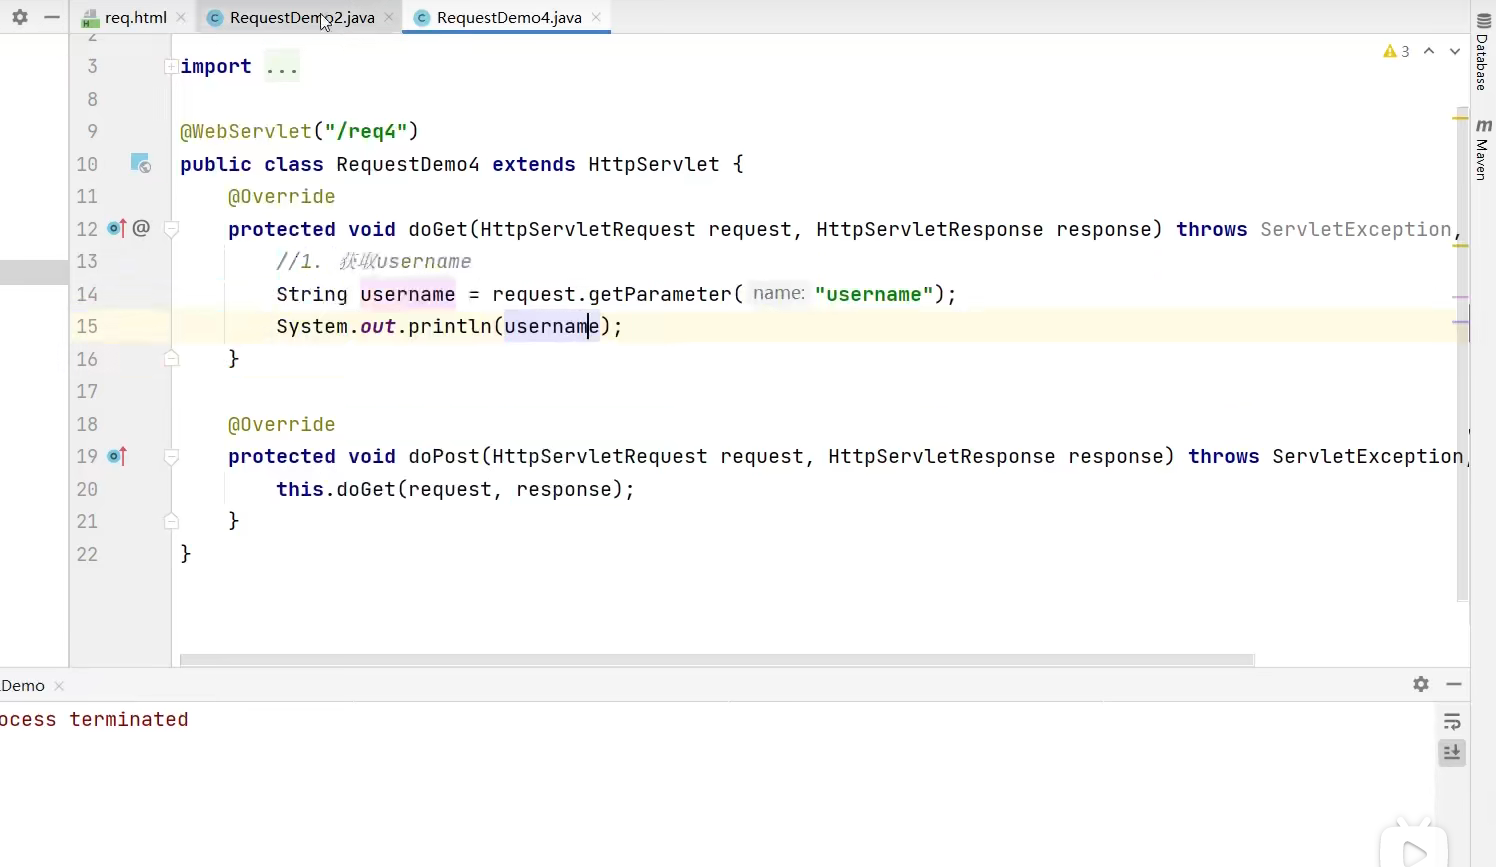Switch to req.html tab
Image resolution: width=1496 pixels, height=867 pixels.
pos(135,17)
